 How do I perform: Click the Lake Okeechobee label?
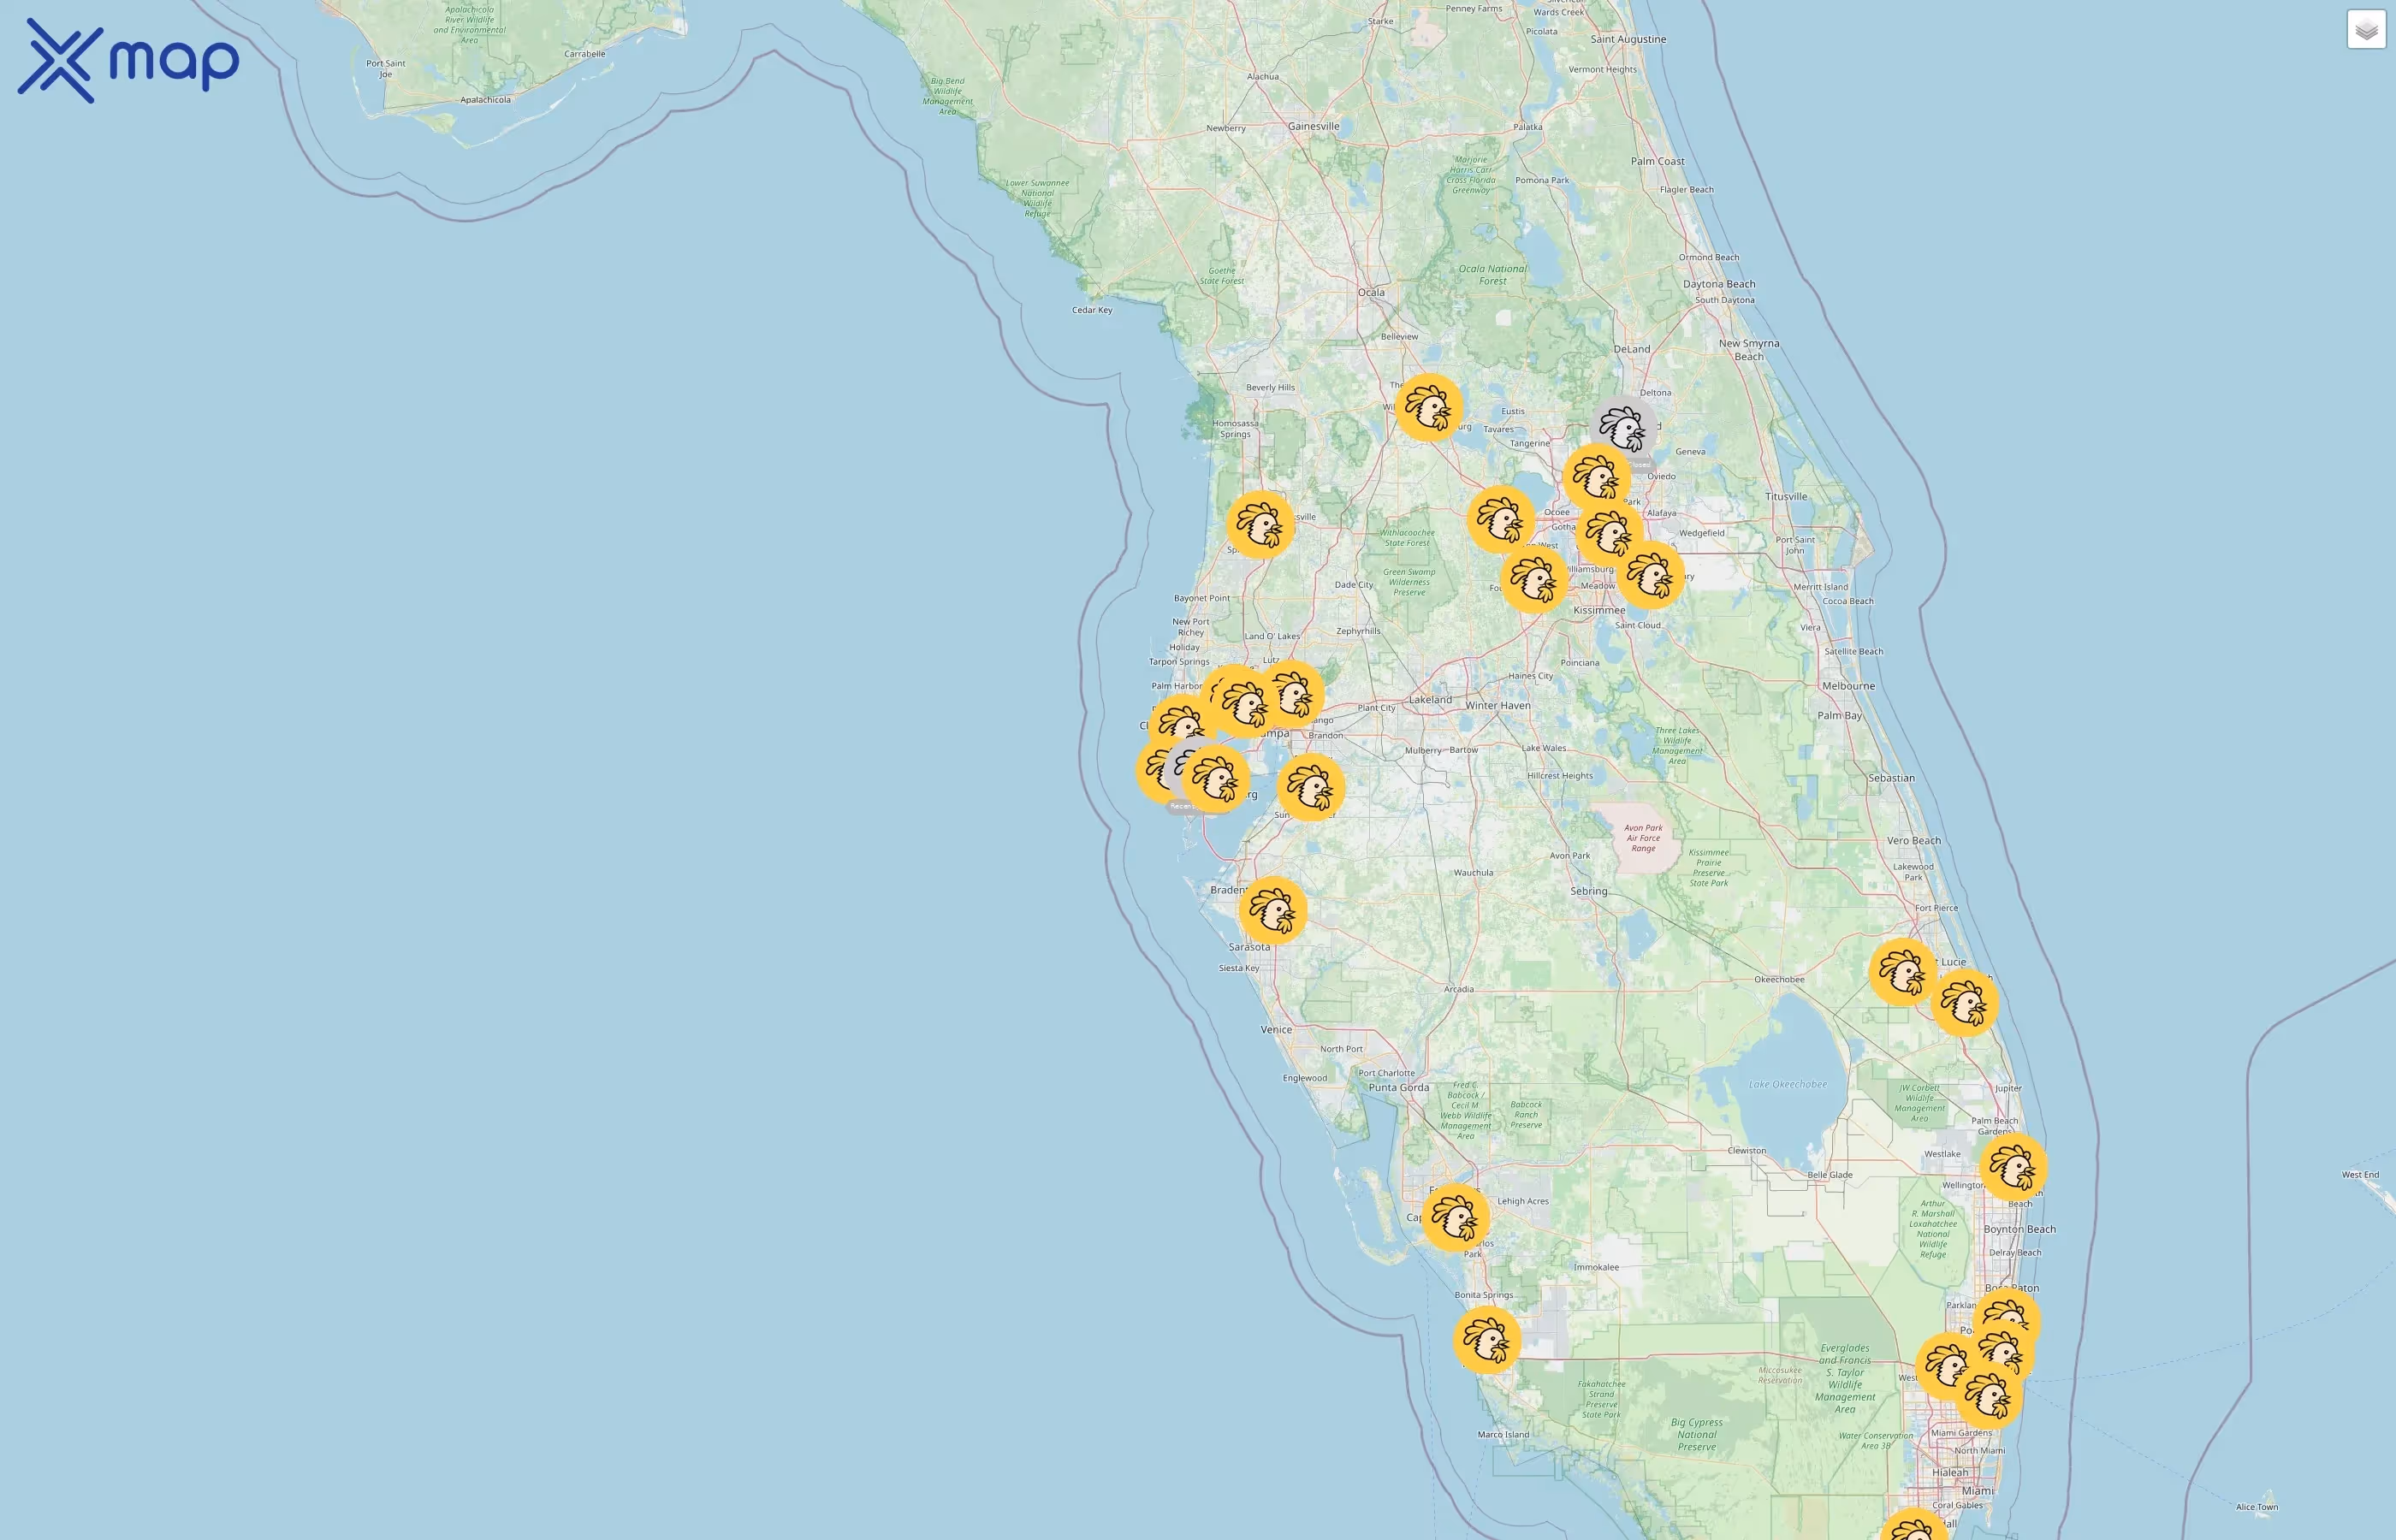(x=1787, y=1084)
